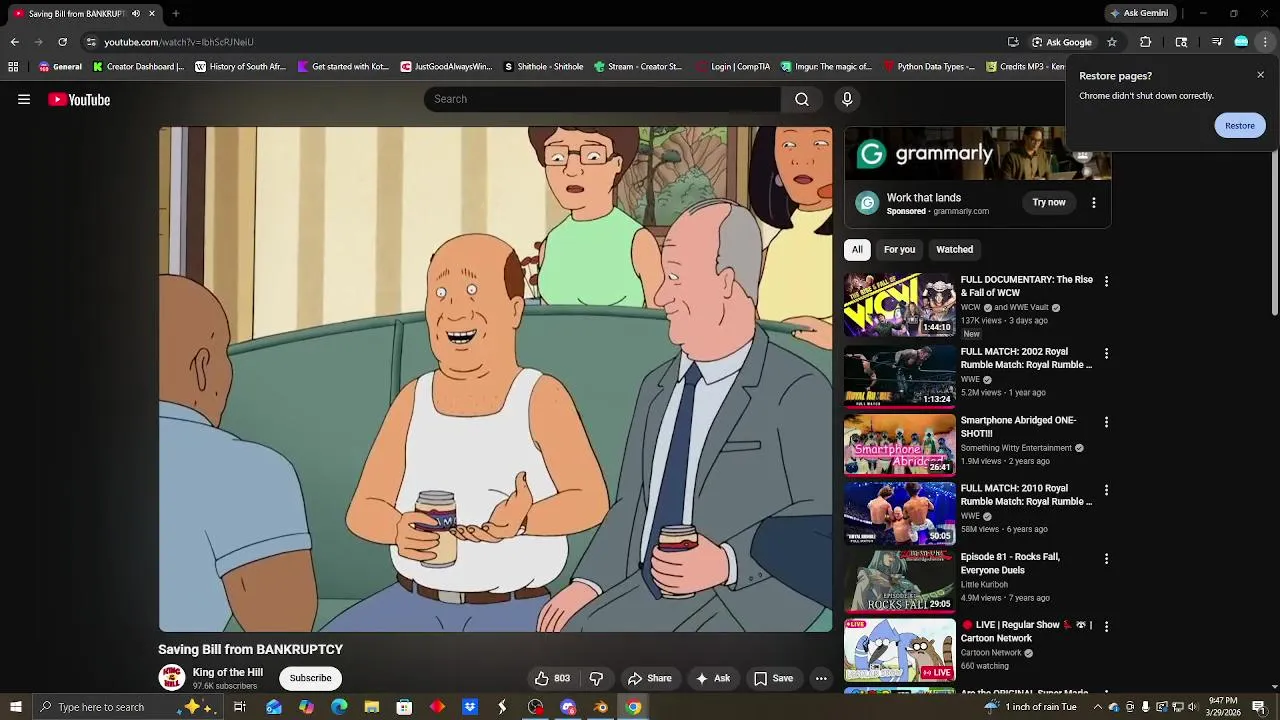This screenshot has height=720, width=1280.
Task: Click the Ask Google lens button
Action: tap(1062, 42)
